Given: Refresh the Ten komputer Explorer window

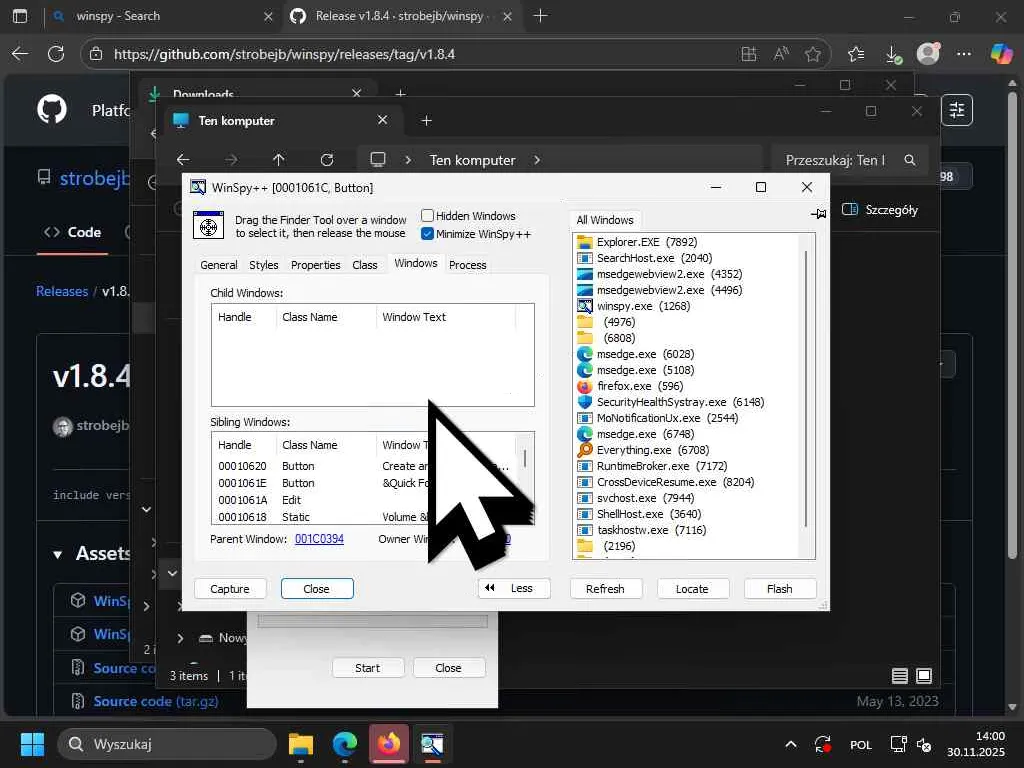Looking at the screenshot, I should coord(327,159).
